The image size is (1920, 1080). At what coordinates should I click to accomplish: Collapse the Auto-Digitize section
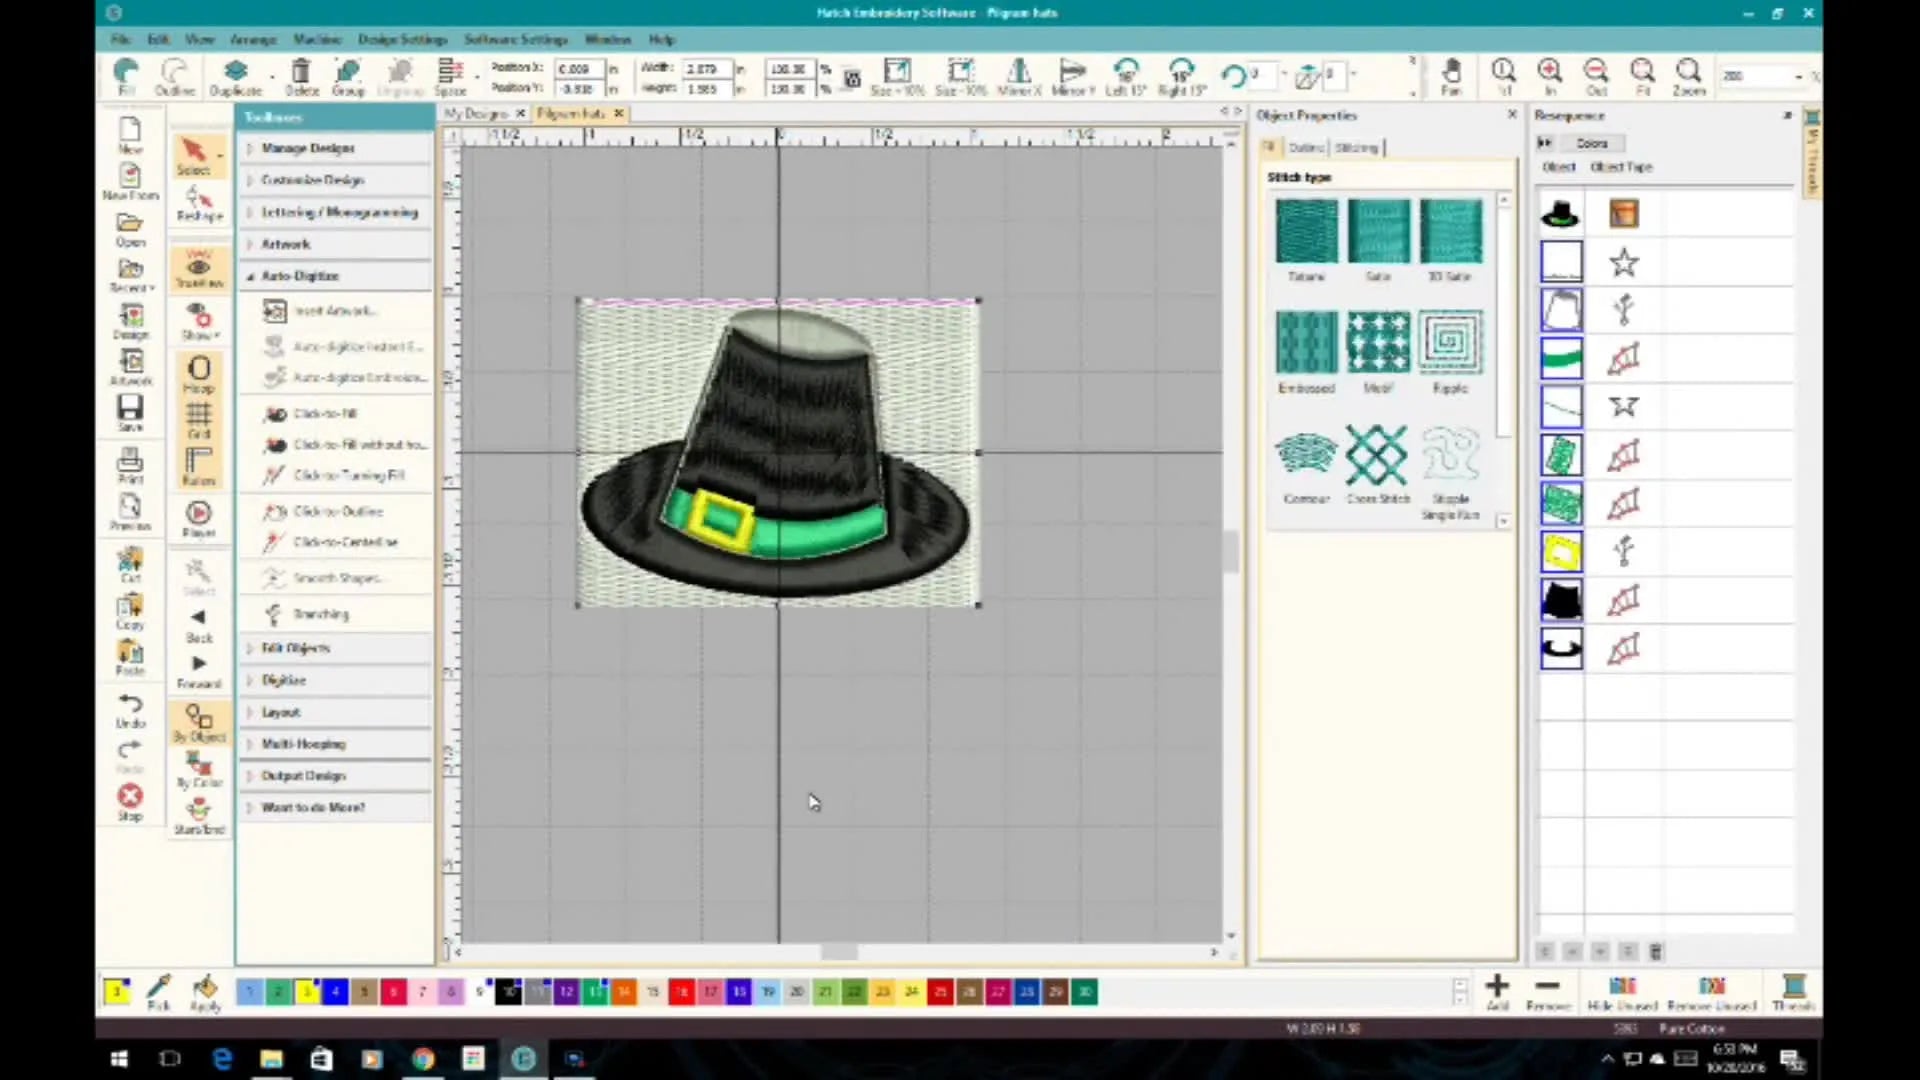[300, 275]
